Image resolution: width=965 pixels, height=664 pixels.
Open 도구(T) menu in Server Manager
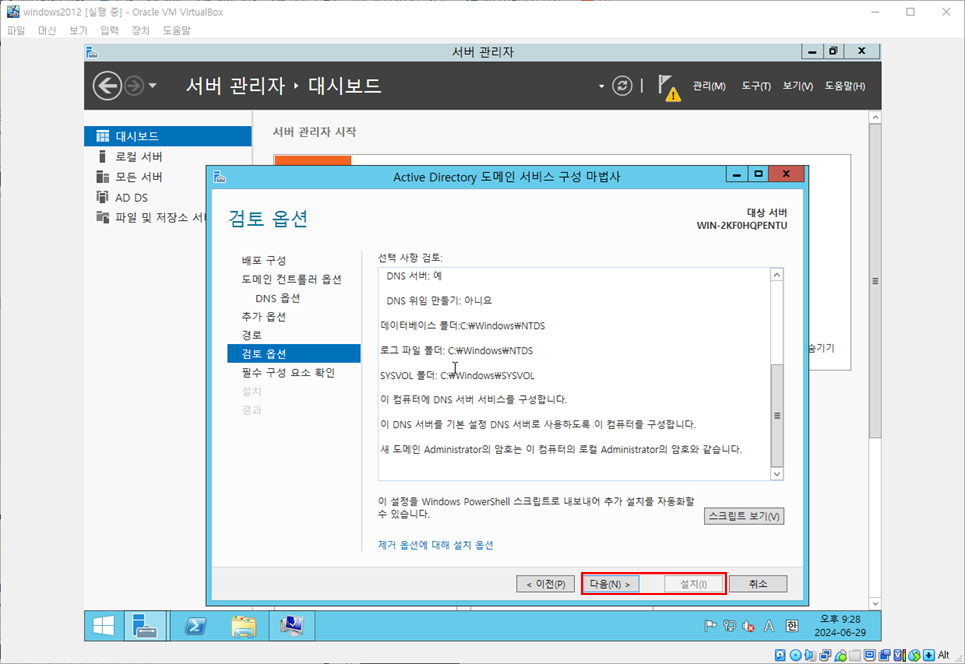[x=756, y=86]
